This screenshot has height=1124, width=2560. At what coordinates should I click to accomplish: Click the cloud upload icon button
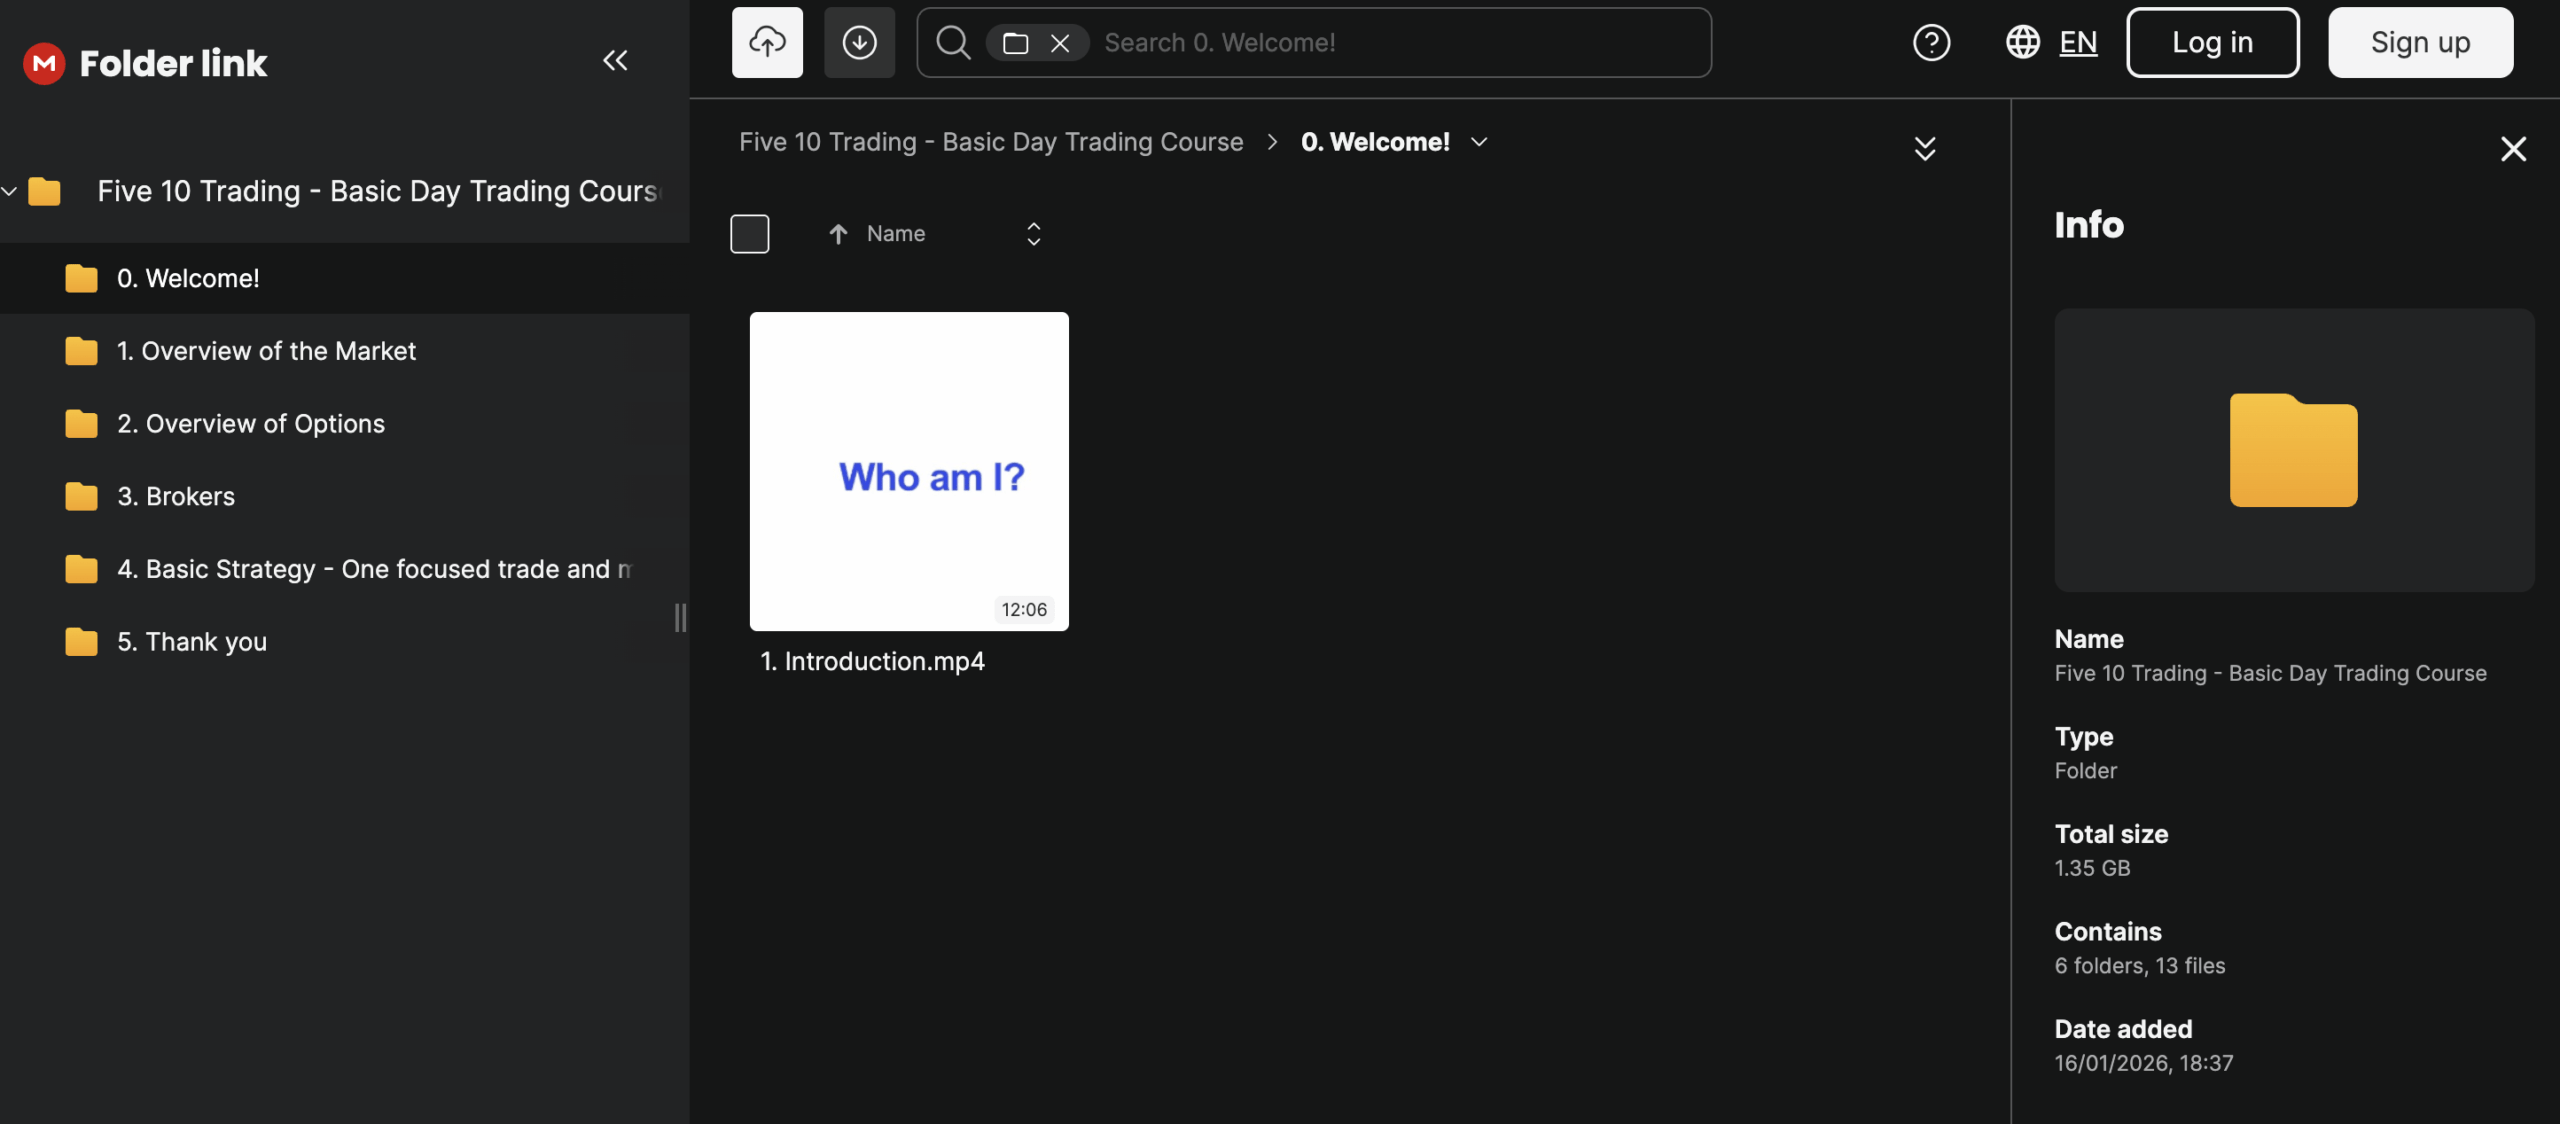pos(767,42)
